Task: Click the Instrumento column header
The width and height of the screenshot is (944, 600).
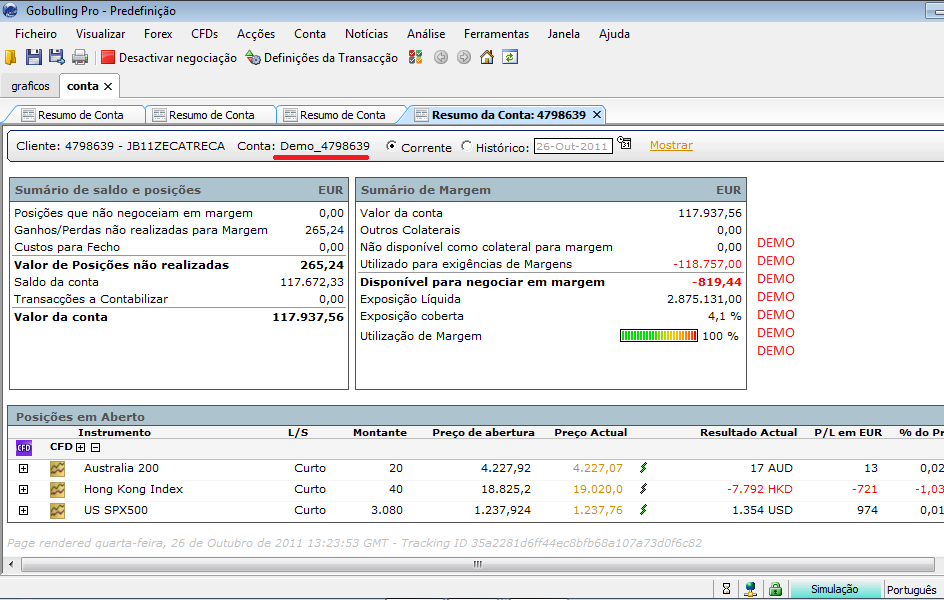Action: [x=114, y=433]
